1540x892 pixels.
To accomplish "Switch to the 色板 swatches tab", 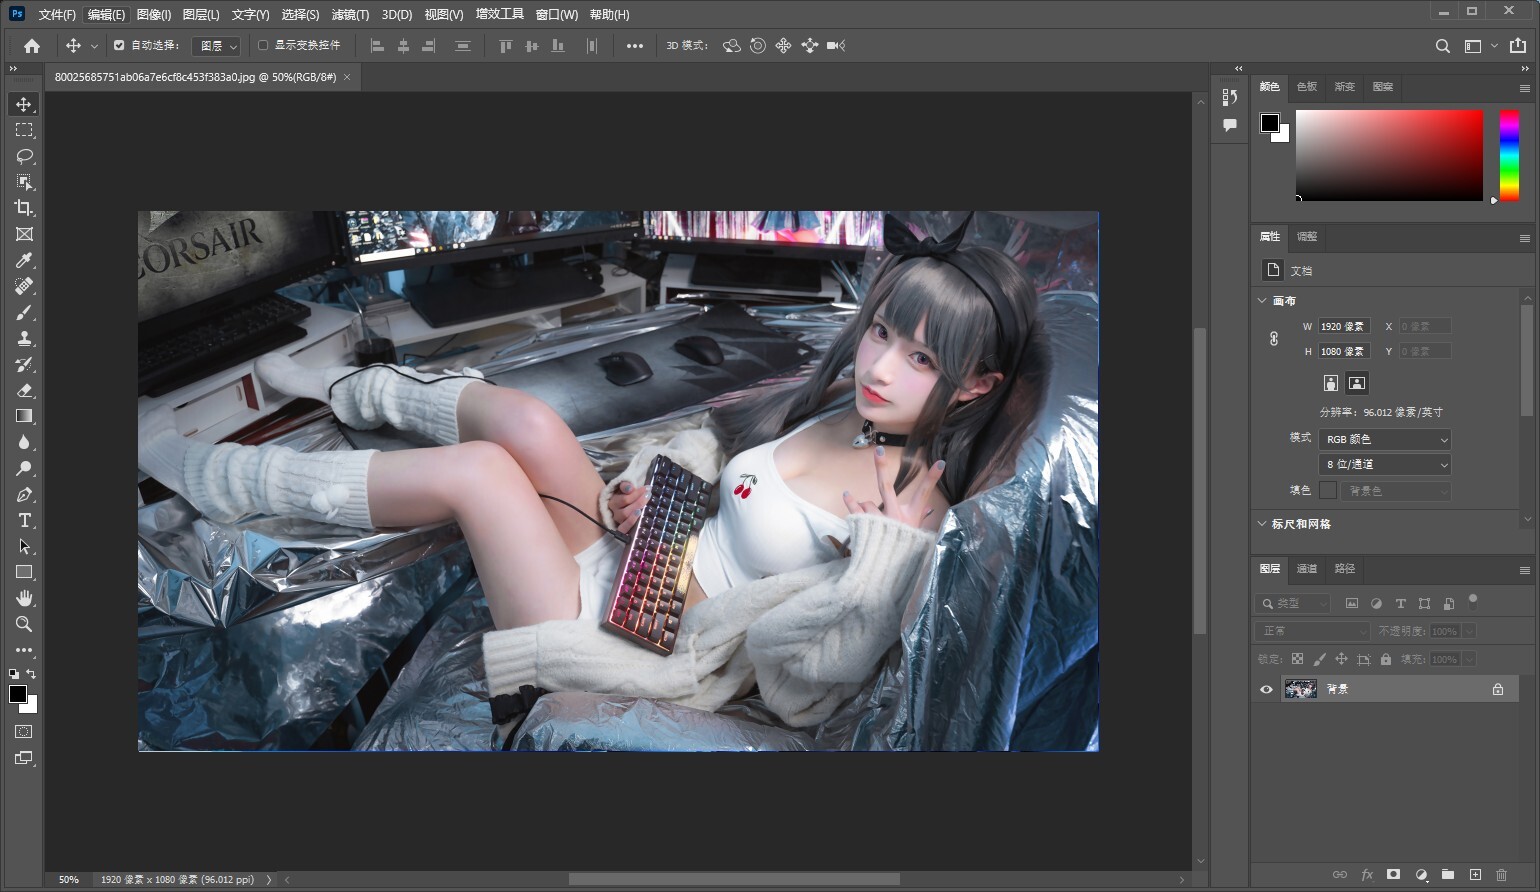I will (1307, 86).
